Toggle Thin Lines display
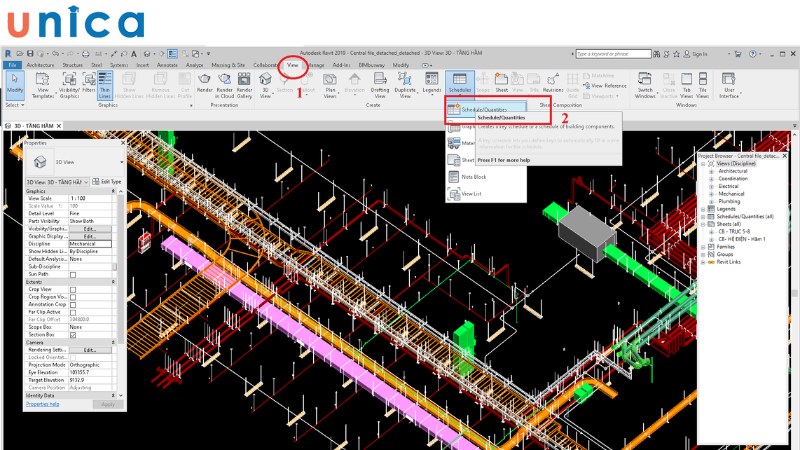Viewport: 800px width, 450px height. tap(105, 85)
